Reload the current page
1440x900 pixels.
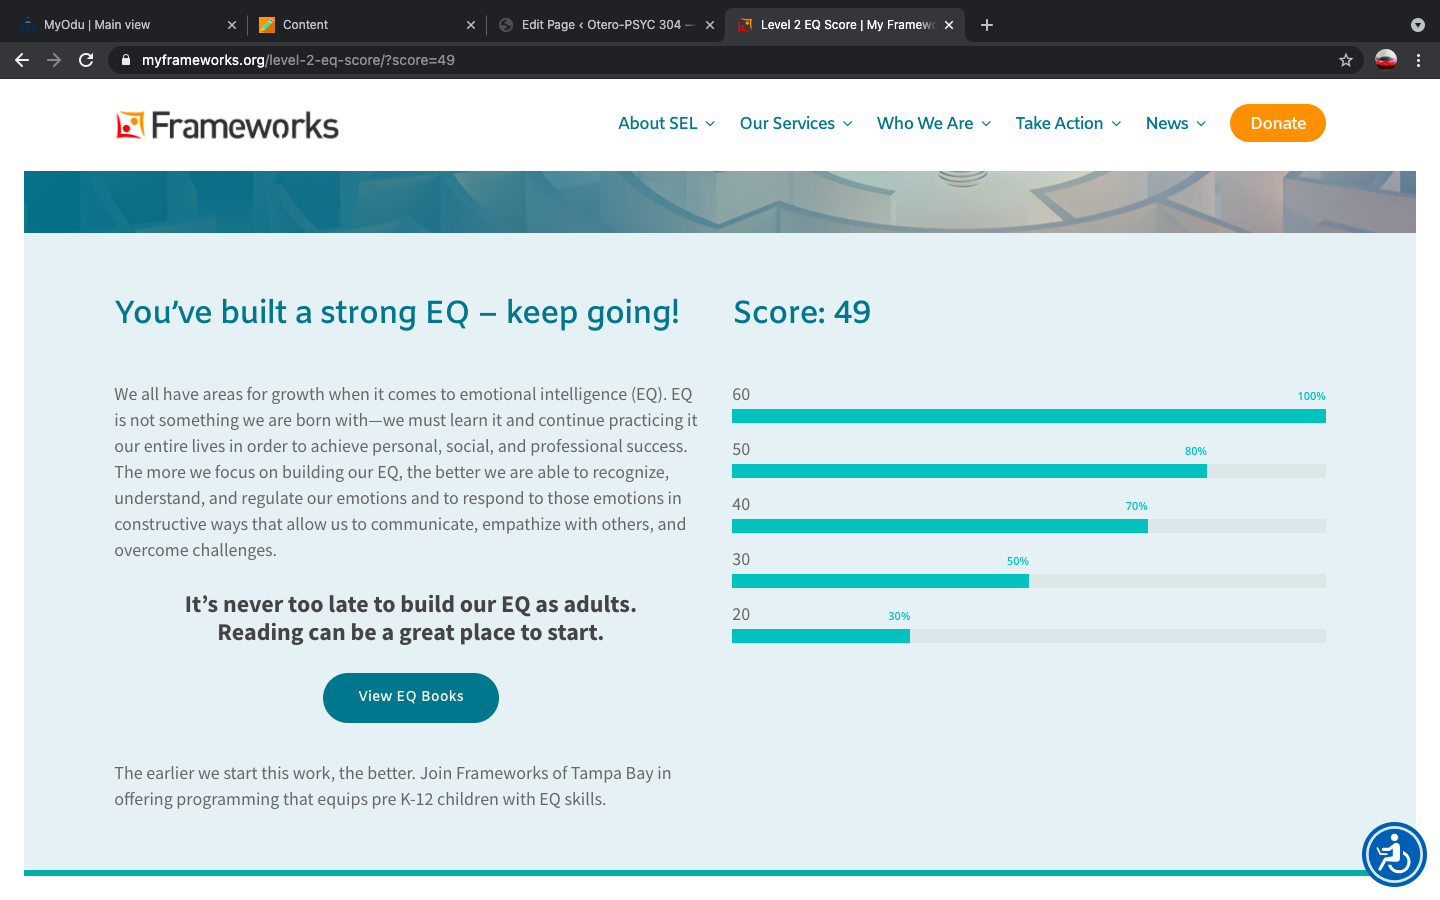click(x=86, y=60)
